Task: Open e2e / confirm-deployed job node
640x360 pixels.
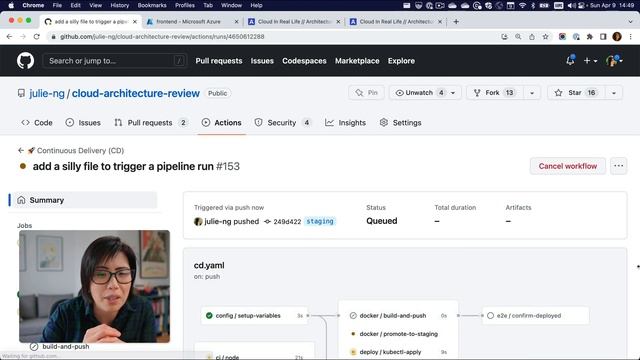Action: pyautogui.click(x=536, y=316)
